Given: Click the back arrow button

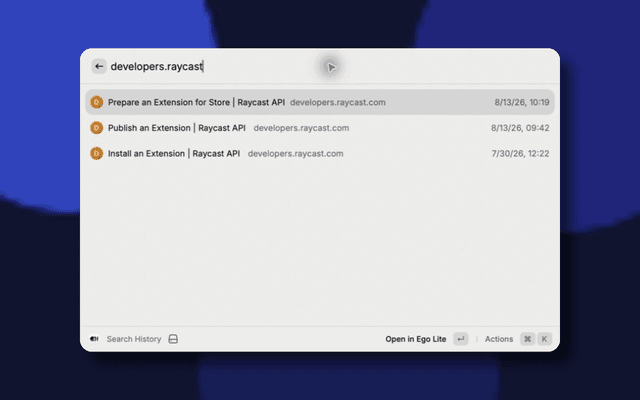Looking at the screenshot, I should click(99, 66).
